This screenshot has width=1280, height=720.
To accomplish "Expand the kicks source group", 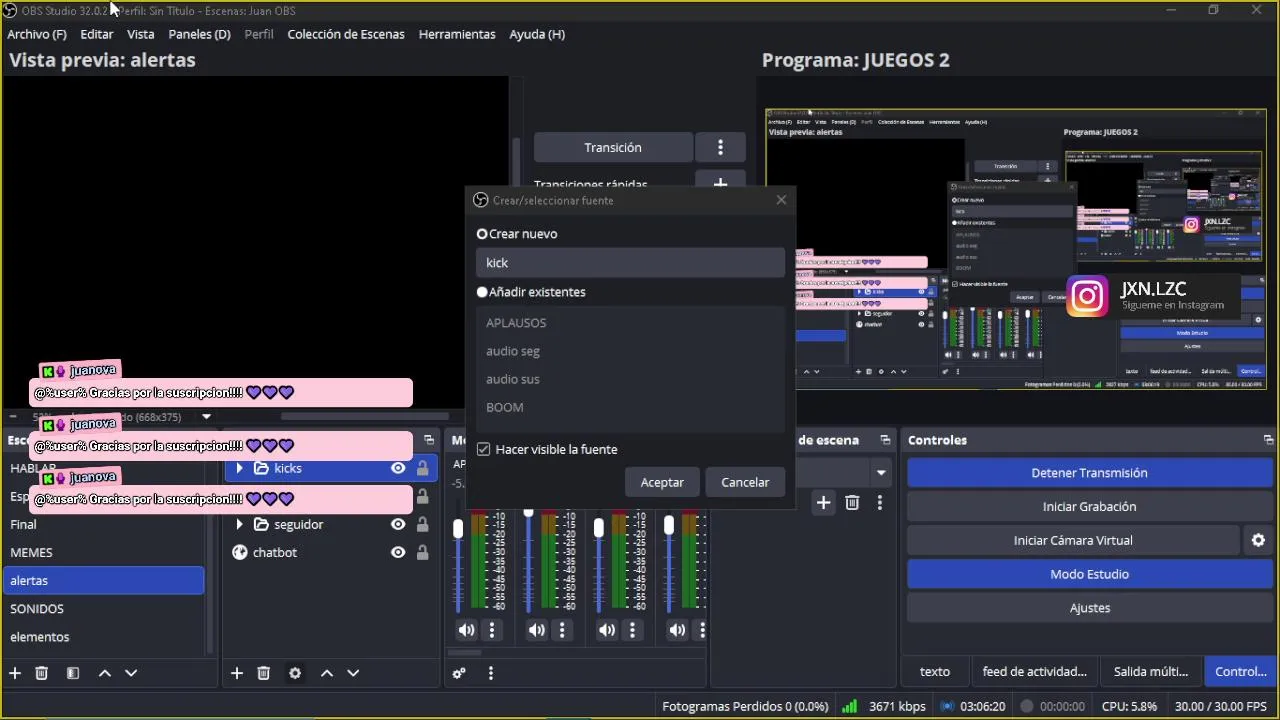I will point(239,468).
